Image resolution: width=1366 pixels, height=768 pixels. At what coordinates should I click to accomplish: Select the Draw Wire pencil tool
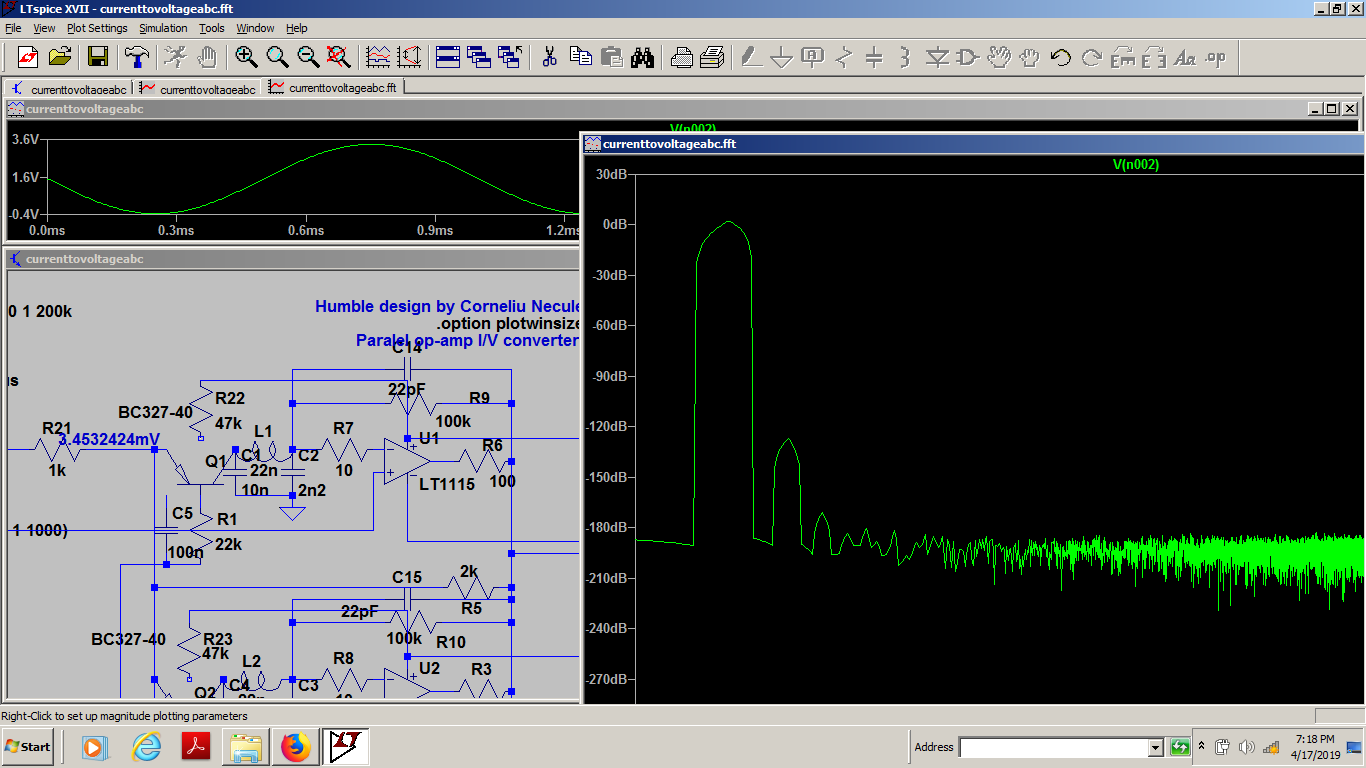[751, 57]
